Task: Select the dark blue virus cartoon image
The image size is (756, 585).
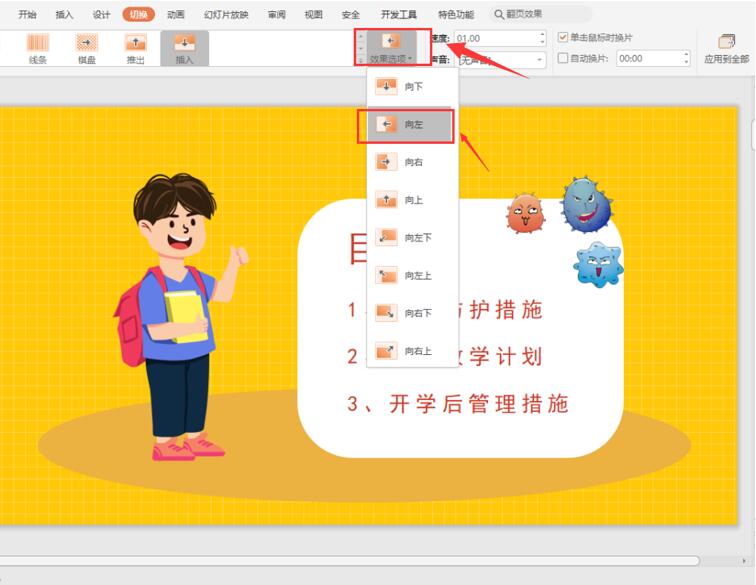Action: point(587,204)
